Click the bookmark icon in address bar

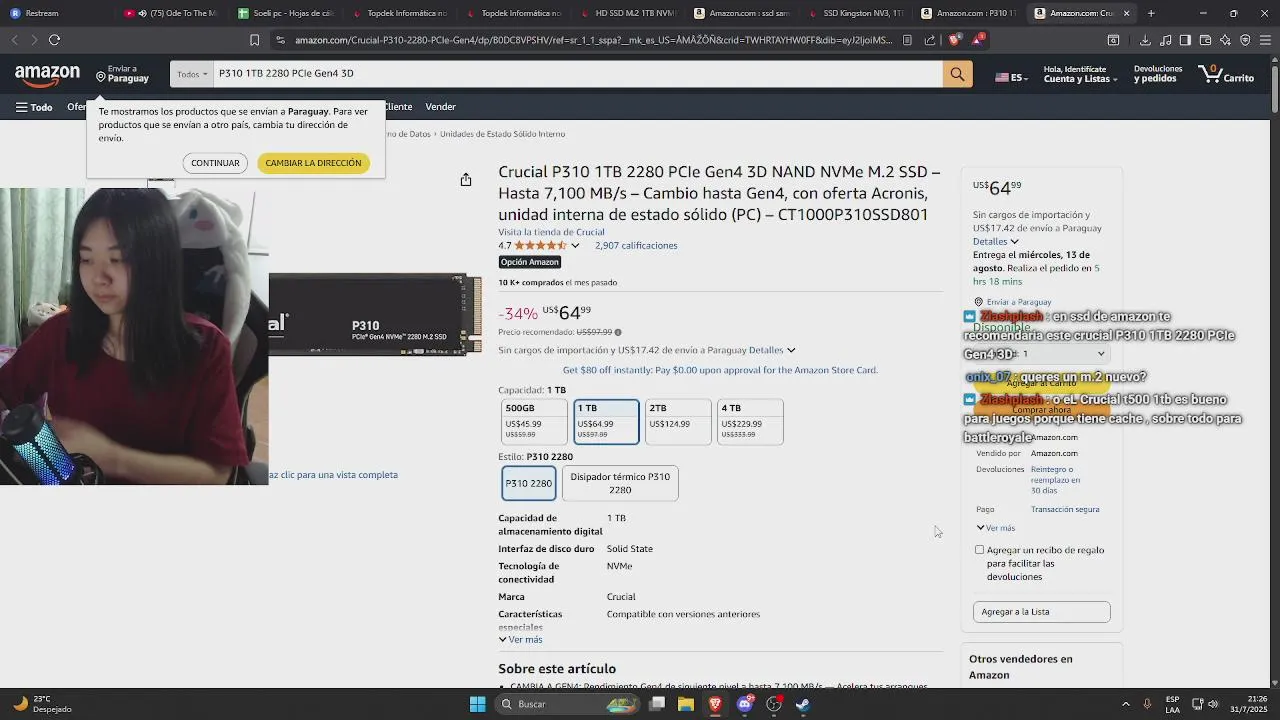[x=254, y=40]
